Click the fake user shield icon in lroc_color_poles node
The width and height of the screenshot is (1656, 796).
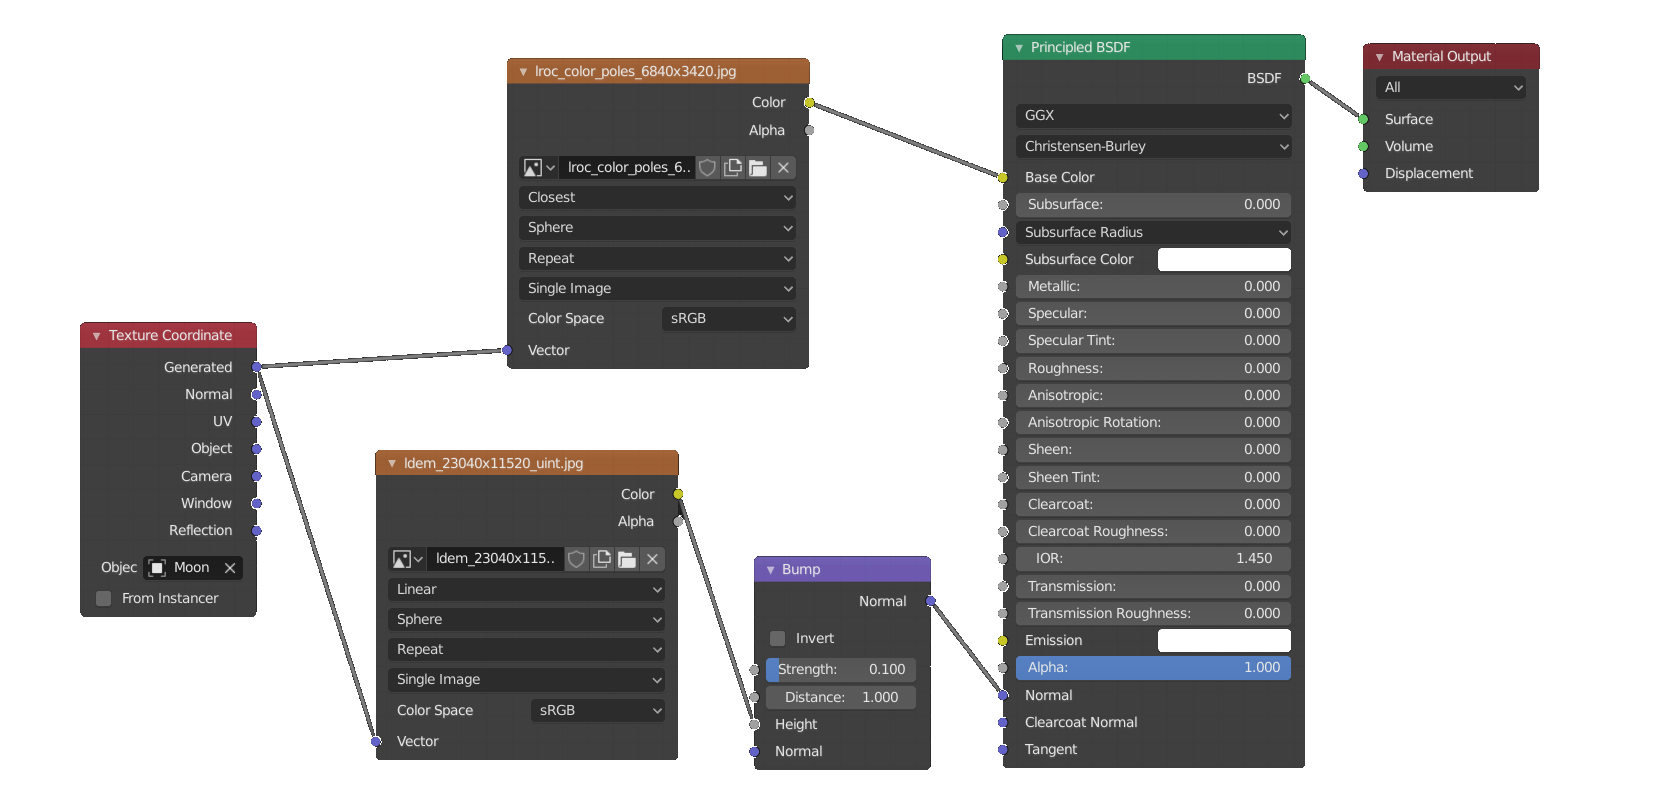pyautogui.click(x=708, y=168)
